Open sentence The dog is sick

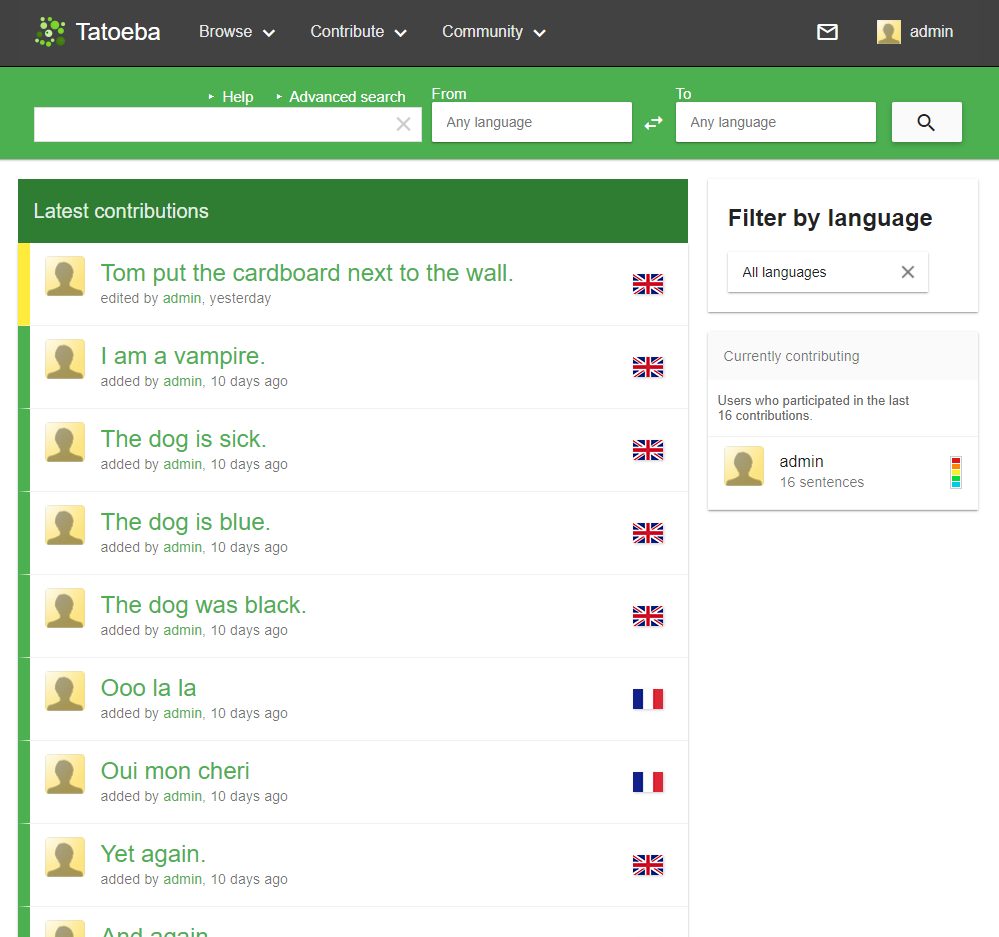[183, 439]
